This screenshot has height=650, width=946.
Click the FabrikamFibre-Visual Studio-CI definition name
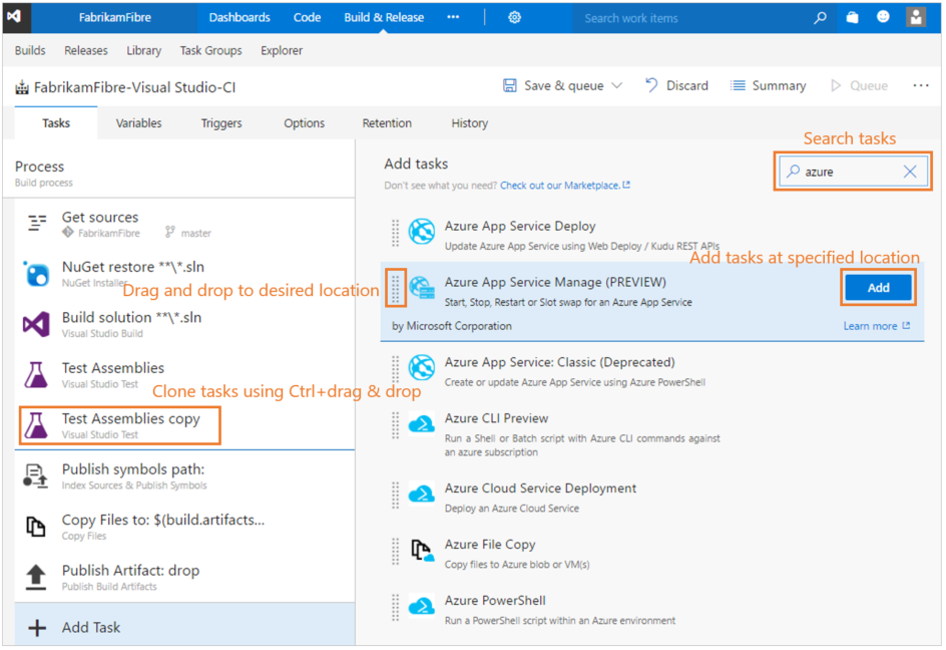[135, 88]
